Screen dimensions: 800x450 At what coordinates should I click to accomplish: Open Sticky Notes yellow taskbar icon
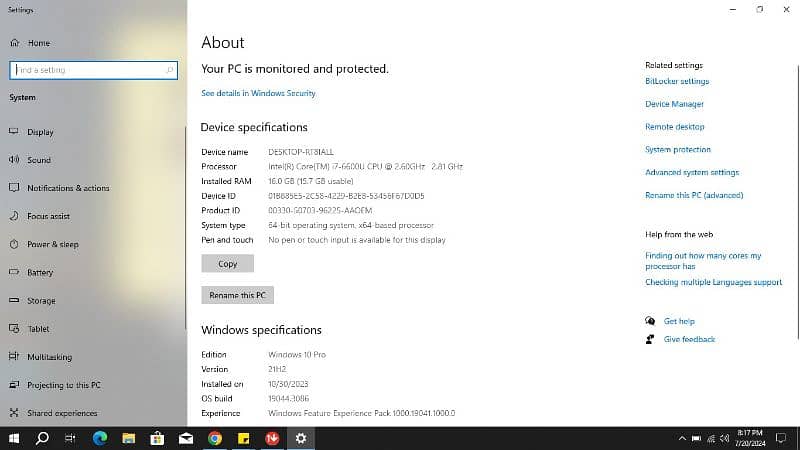pyautogui.click(x=244, y=438)
